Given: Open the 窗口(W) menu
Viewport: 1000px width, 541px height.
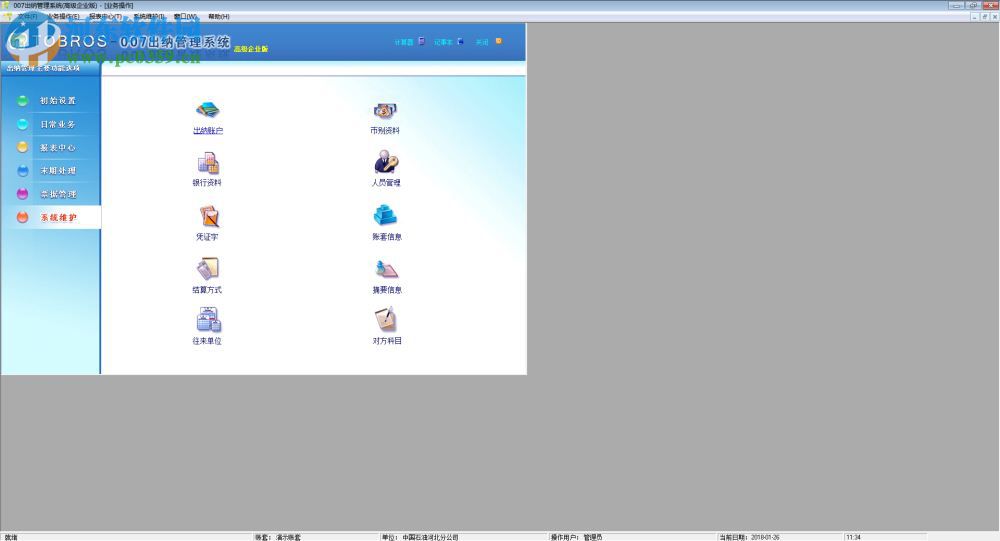Looking at the screenshot, I should (x=185, y=17).
